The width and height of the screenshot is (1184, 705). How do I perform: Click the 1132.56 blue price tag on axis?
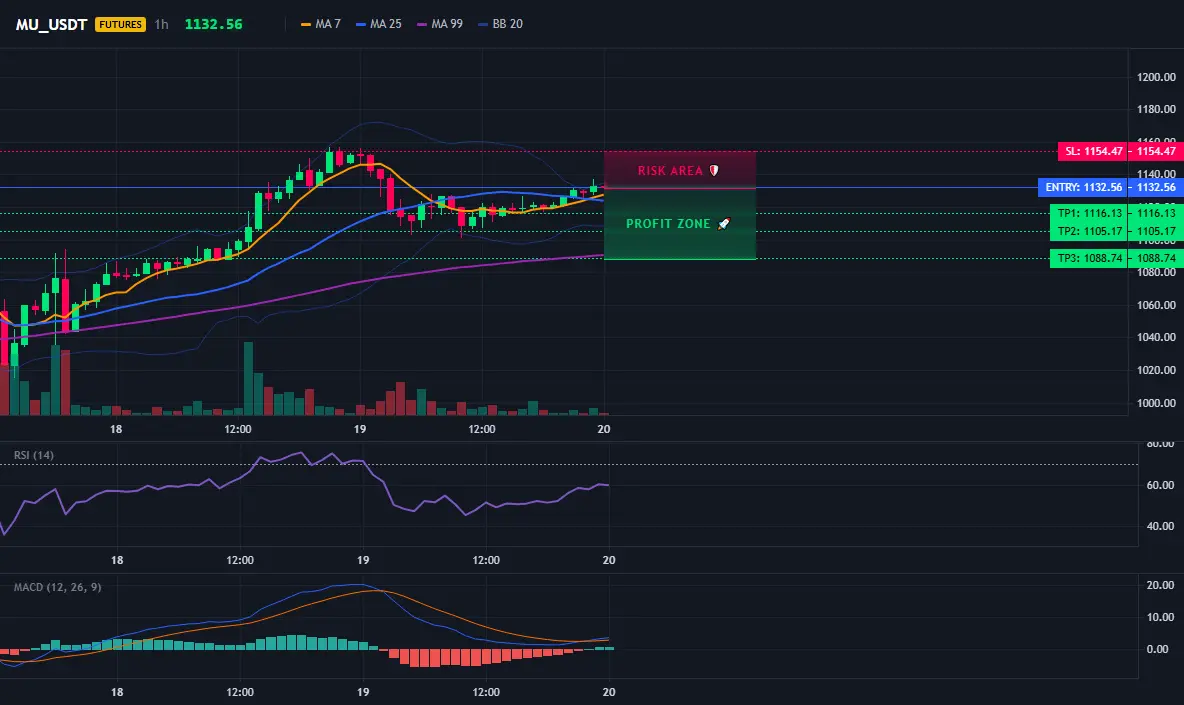pyautogui.click(x=1156, y=187)
